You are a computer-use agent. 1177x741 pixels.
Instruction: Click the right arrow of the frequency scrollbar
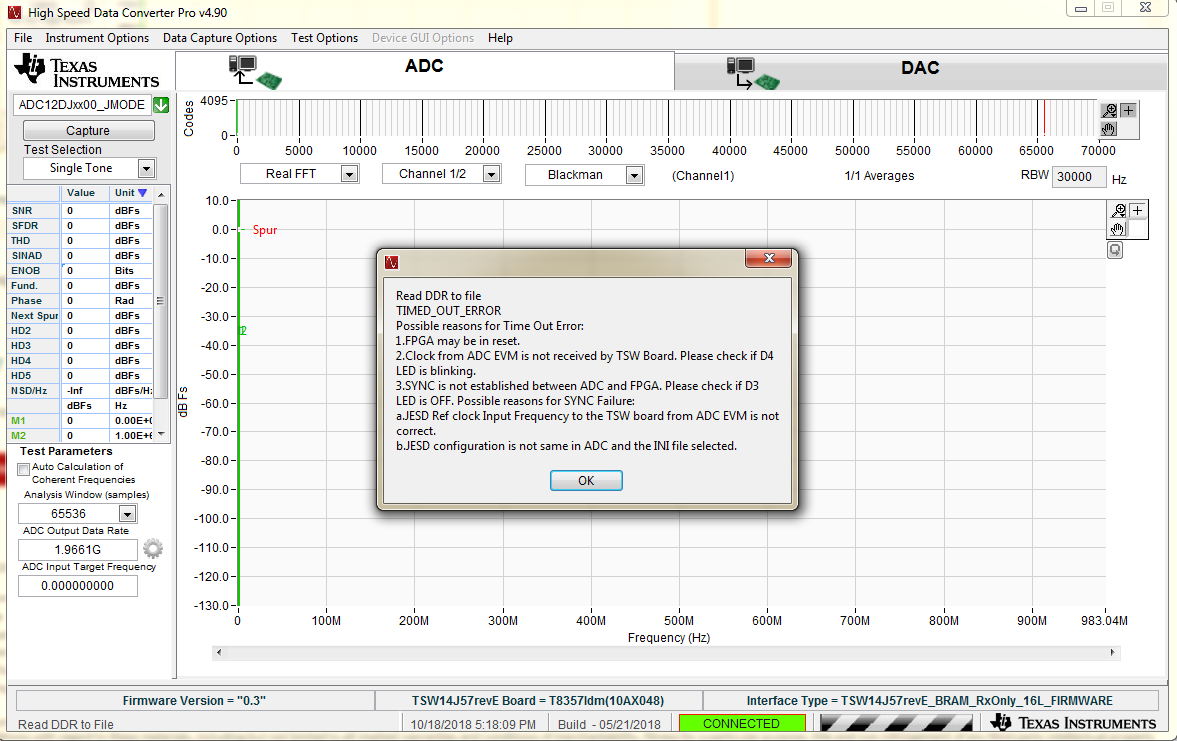pyautogui.click(x=1112, y=652)
